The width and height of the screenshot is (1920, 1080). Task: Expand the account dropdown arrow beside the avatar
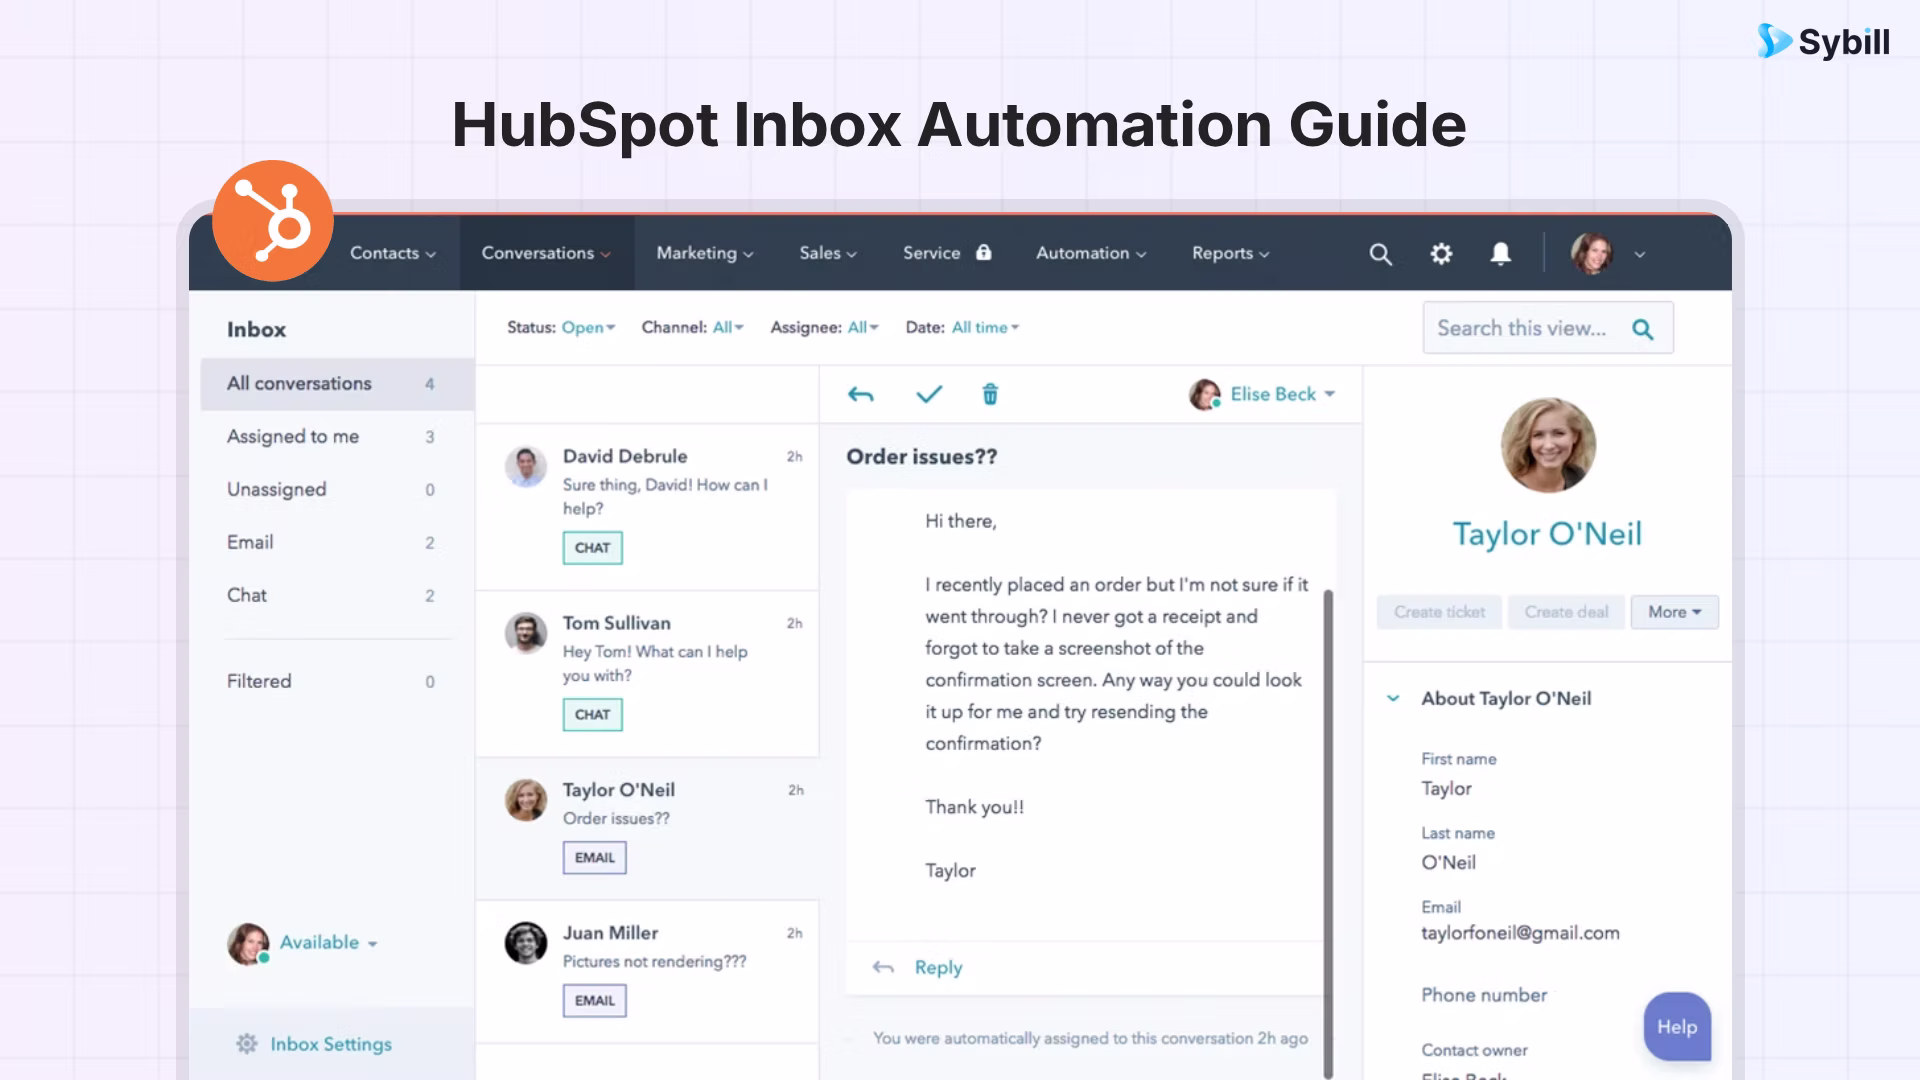(x=1640, y=255)
